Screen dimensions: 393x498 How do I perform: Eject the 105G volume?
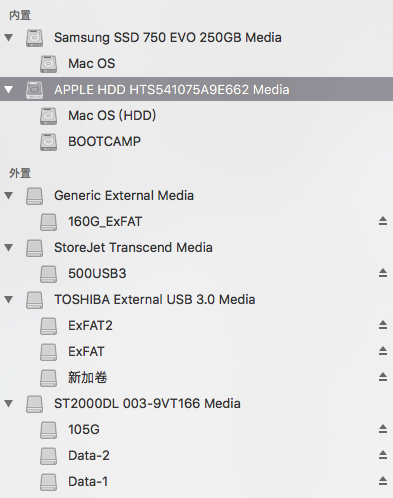[x=383, y=429]
